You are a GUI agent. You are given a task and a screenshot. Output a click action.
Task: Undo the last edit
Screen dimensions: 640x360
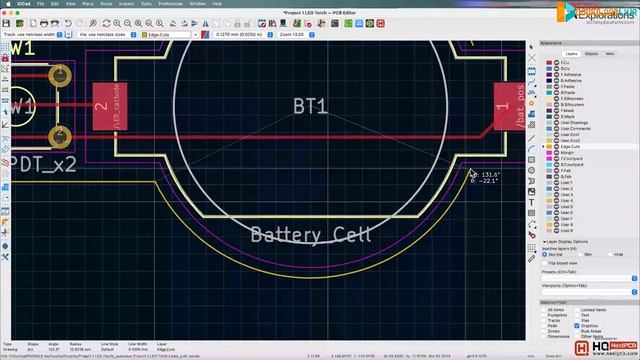pyautogui.click(x=68, y=24)
